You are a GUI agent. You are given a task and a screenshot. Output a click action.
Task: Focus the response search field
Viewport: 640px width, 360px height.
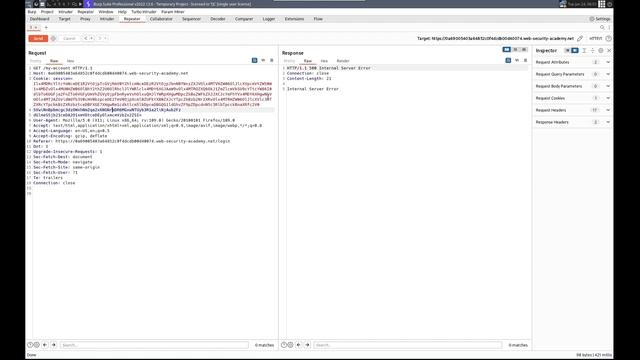pos(408,345)
